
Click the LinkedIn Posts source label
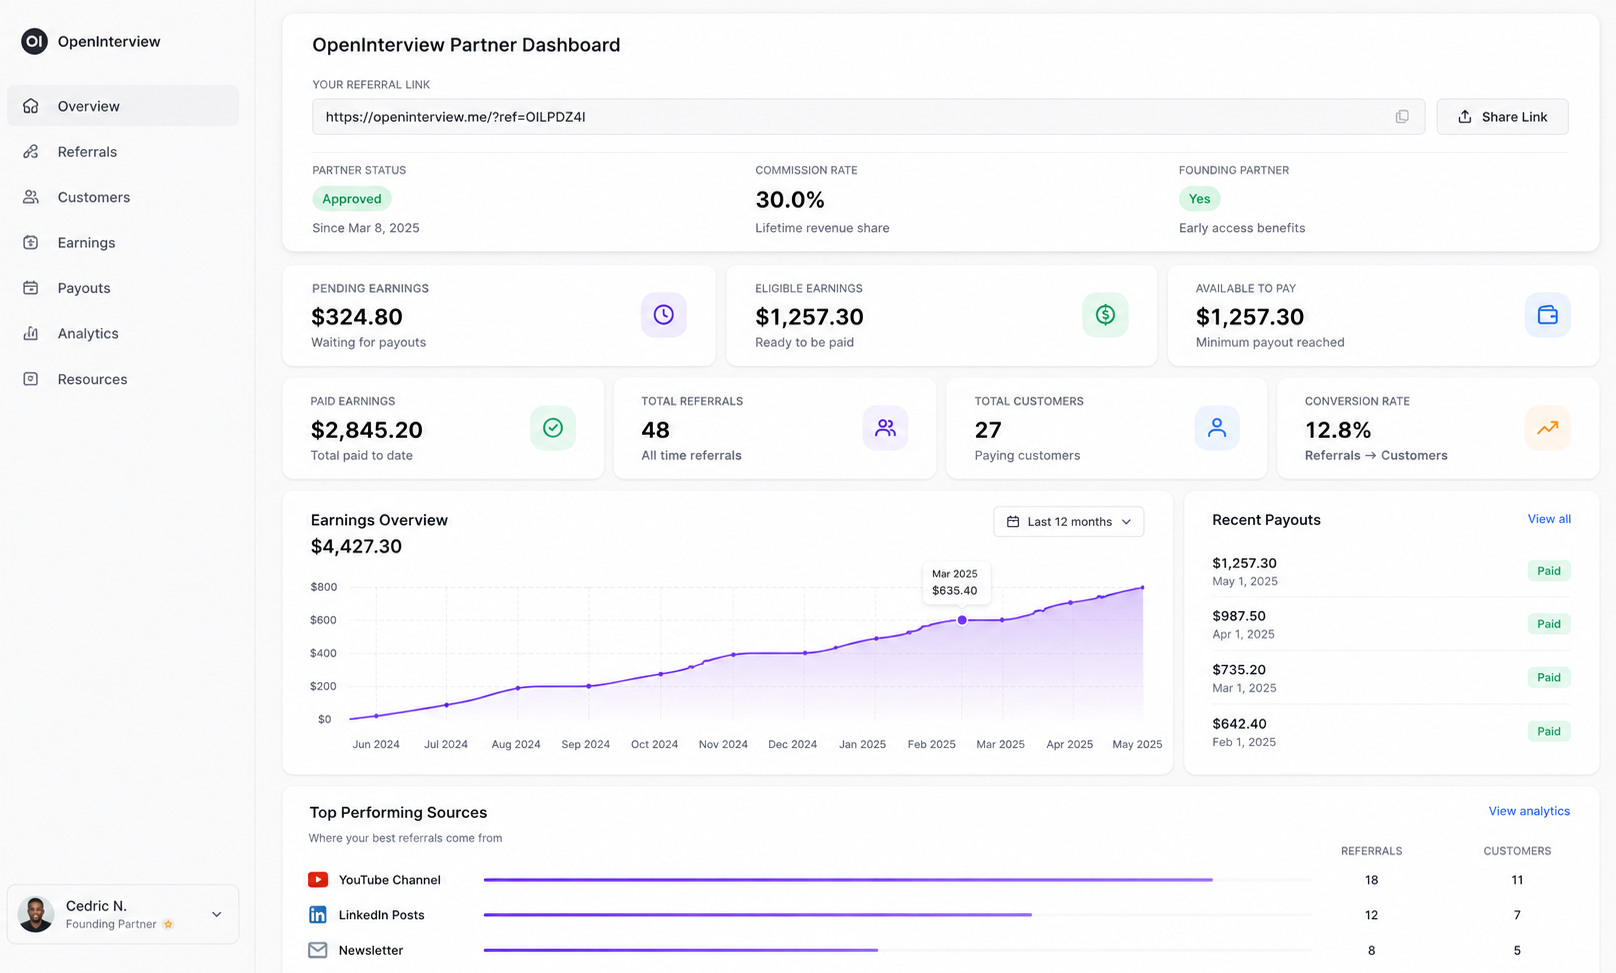coord(382,915)
